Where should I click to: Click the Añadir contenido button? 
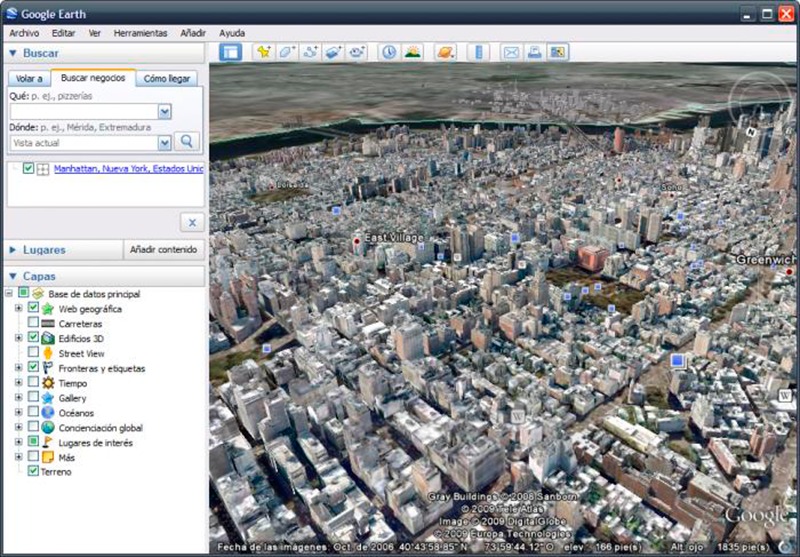pyautogui.click(x=163, y=249)
